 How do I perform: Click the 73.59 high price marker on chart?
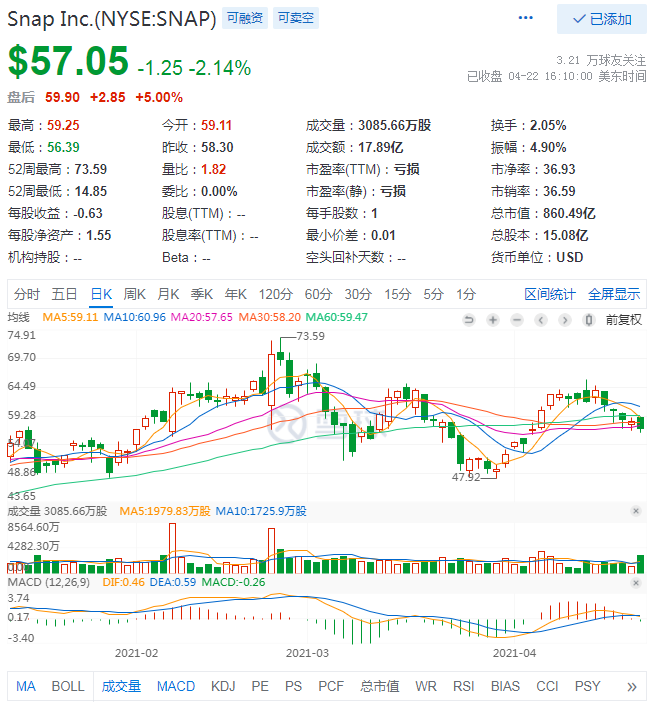(x=311, y=336)
